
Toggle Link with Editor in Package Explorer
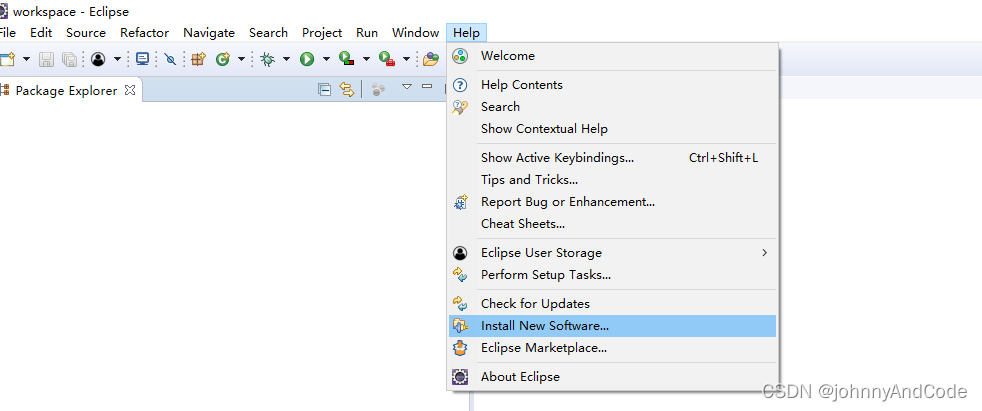[346, 90]
